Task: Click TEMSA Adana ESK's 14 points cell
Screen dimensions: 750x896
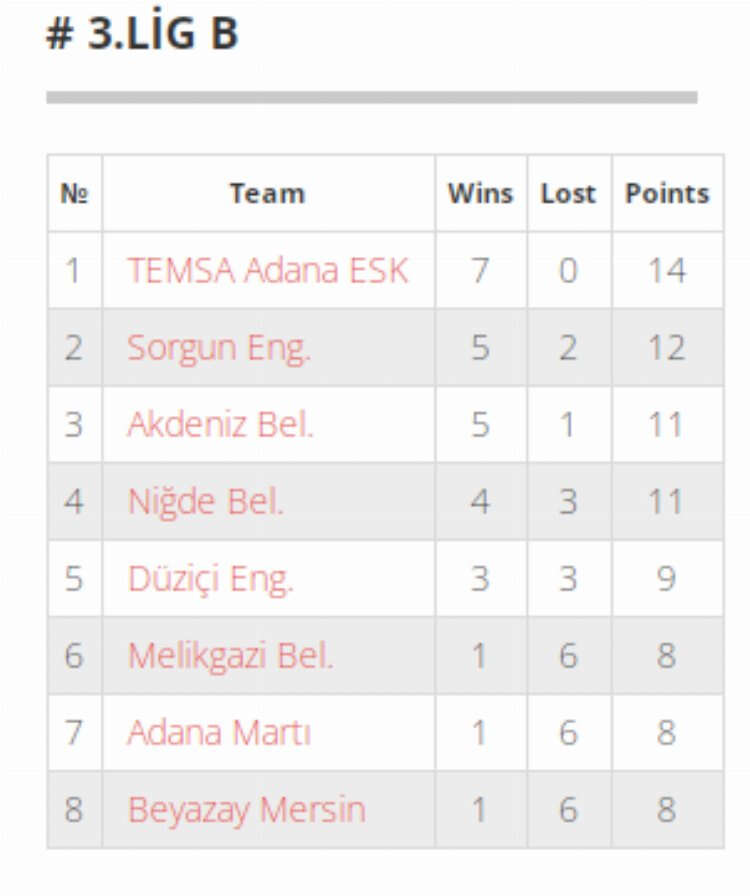Action: coord(667,271)
